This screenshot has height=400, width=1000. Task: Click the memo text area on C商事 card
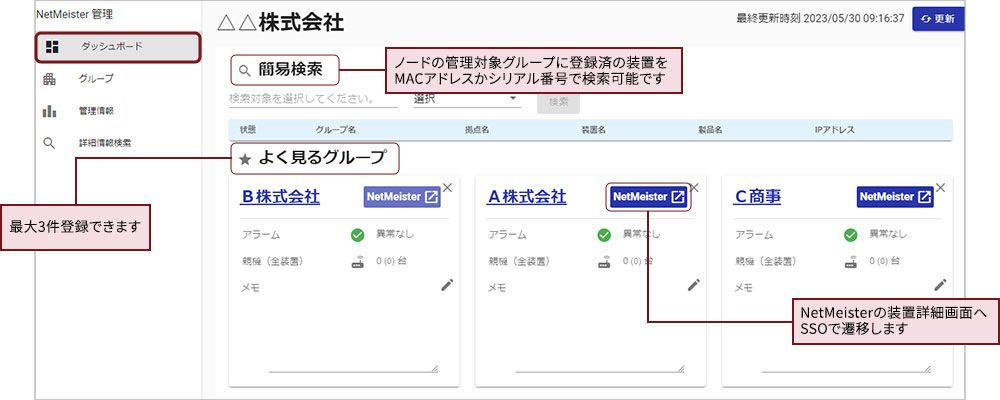846,333
